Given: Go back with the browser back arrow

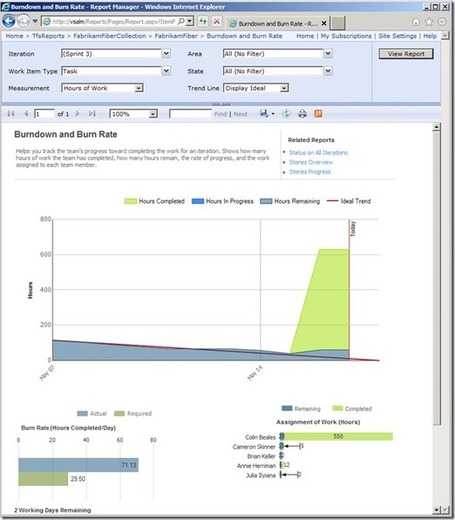Looking at the screenshot, I should (8, 22).
